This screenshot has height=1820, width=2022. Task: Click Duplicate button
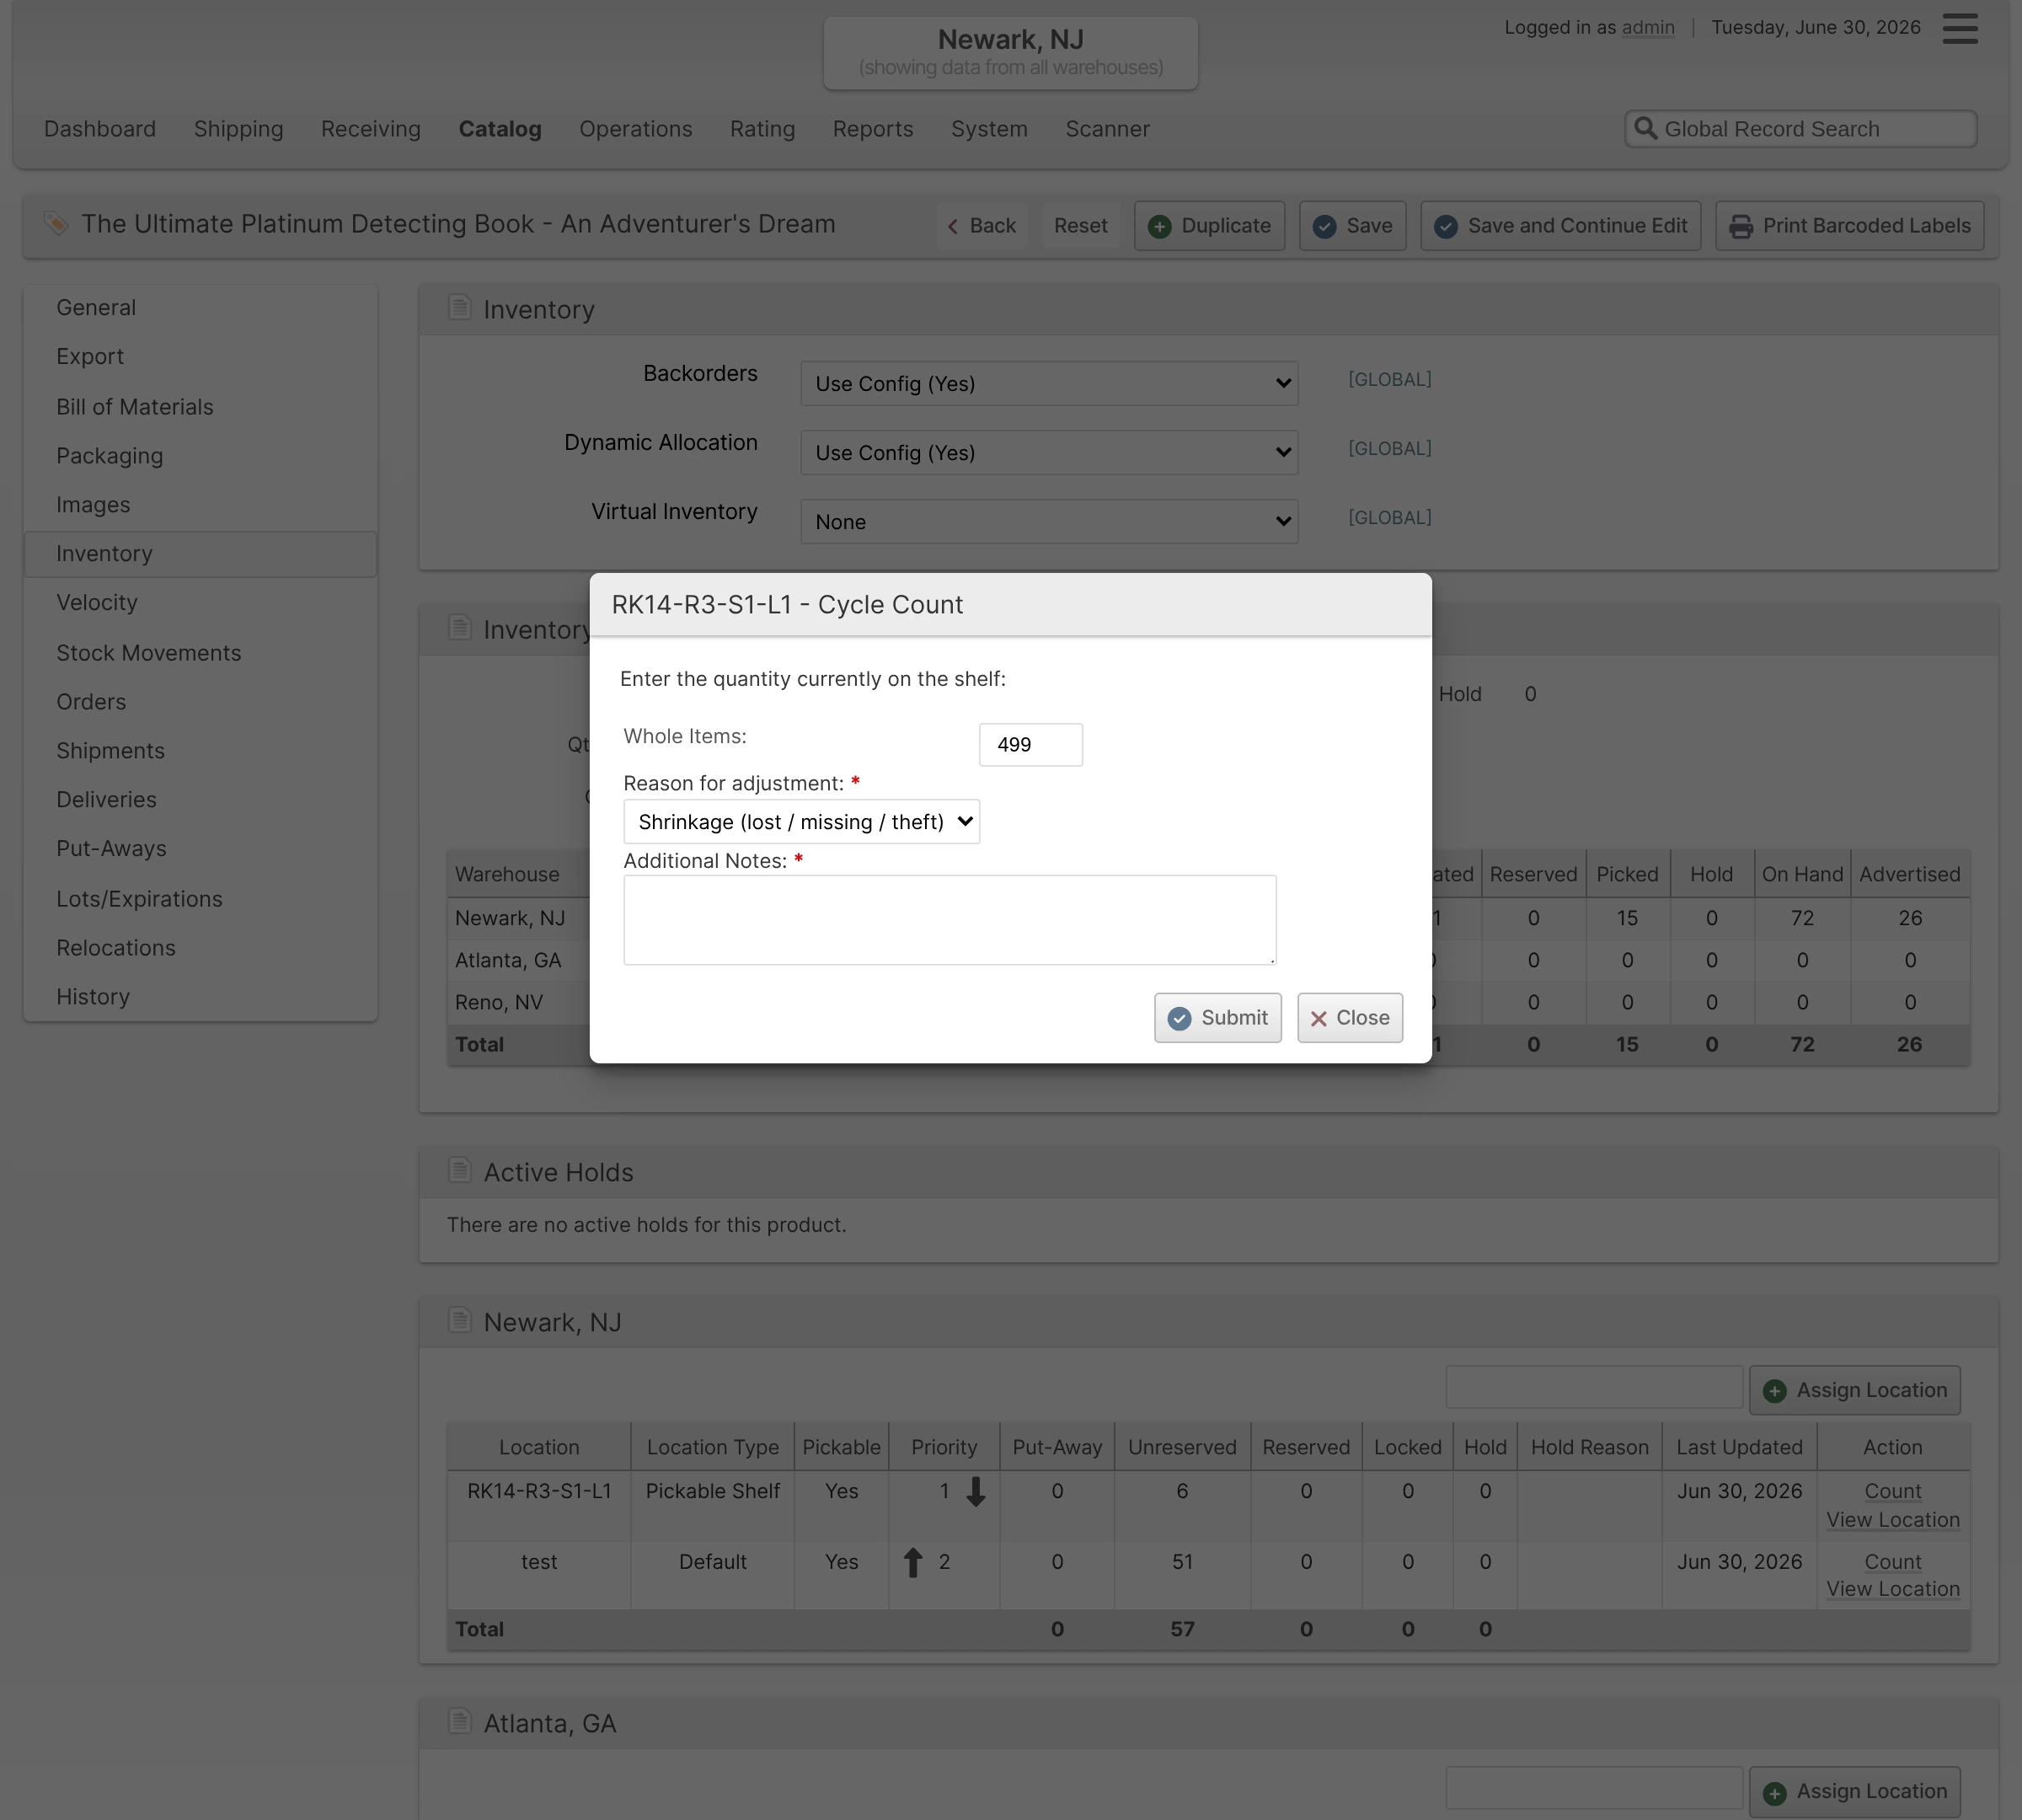[1209, 225]
